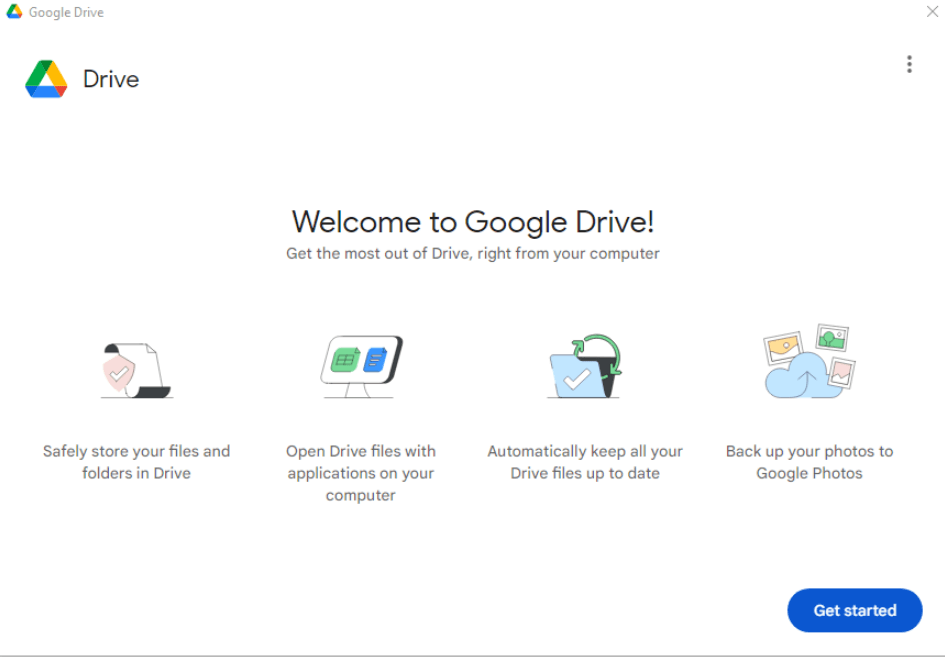Click the 'Get the most out of Drive' subtitle
This screenshot has width=945, height=657.
(x=473, y=253)
